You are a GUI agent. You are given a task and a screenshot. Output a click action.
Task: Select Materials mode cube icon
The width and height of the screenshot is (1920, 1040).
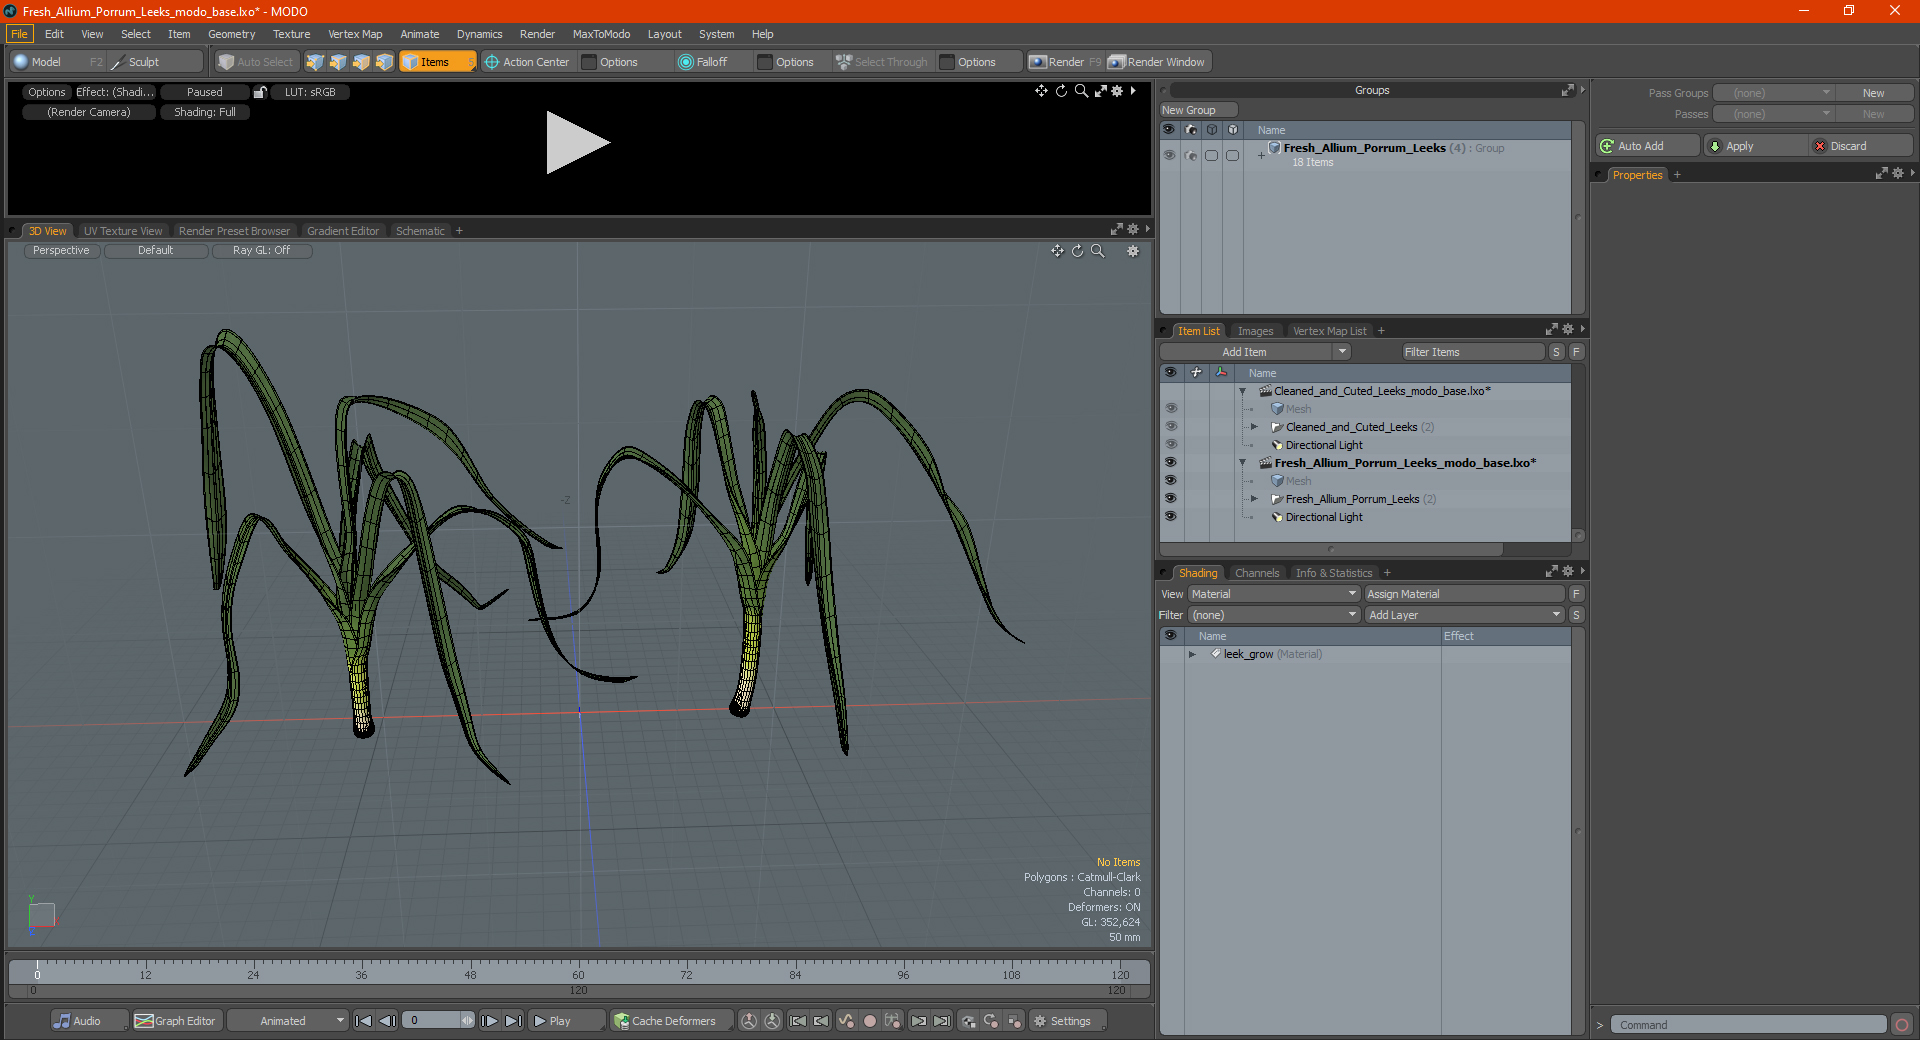pos(384,62)
